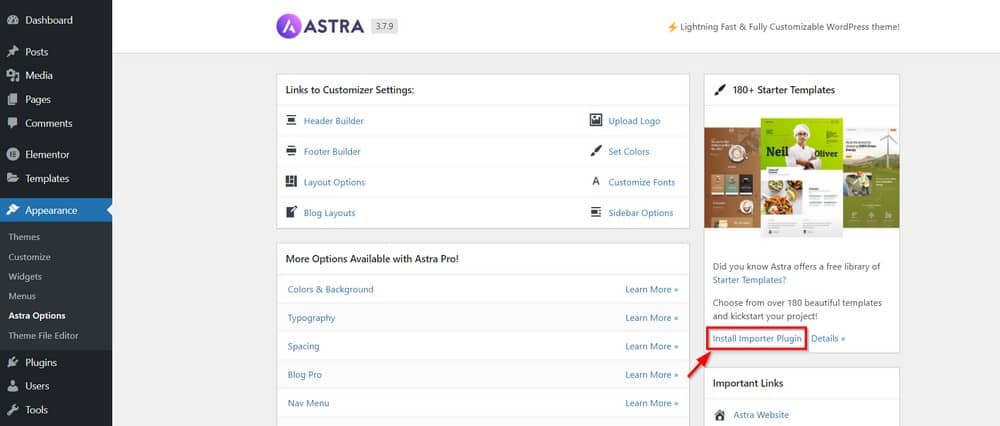Click the Users person icon
The image size is (1000, 426).
click(x=12, y=386)
